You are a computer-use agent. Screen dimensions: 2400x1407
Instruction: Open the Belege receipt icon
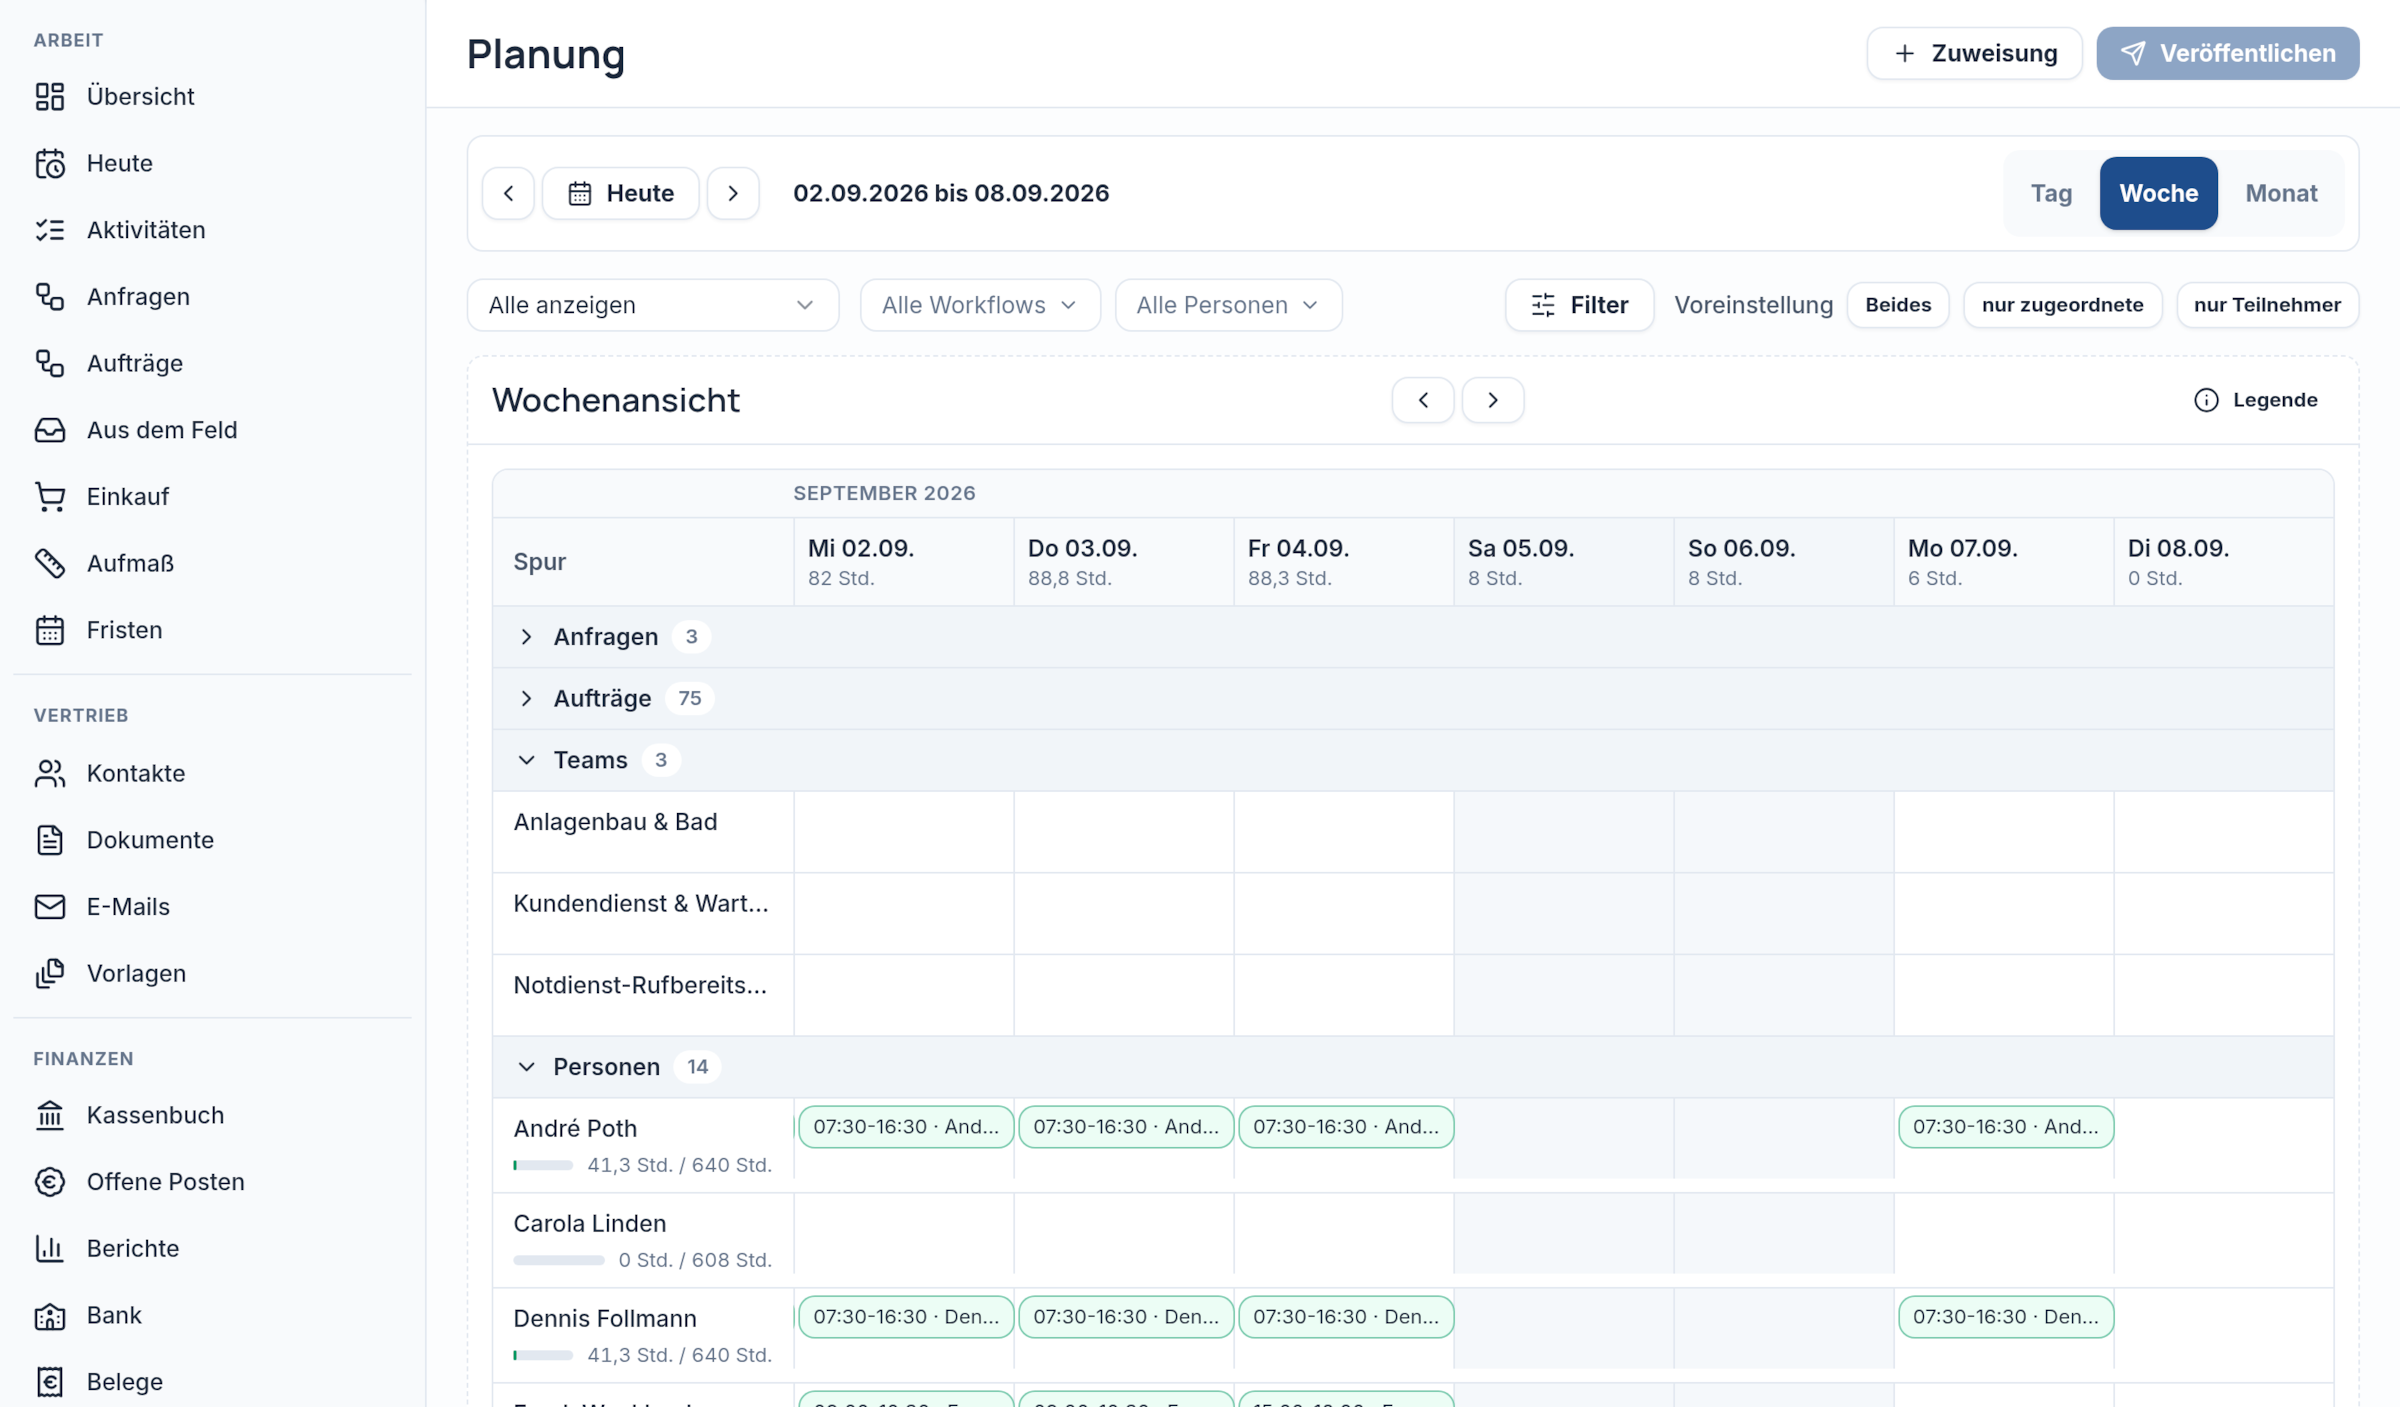50,1382
